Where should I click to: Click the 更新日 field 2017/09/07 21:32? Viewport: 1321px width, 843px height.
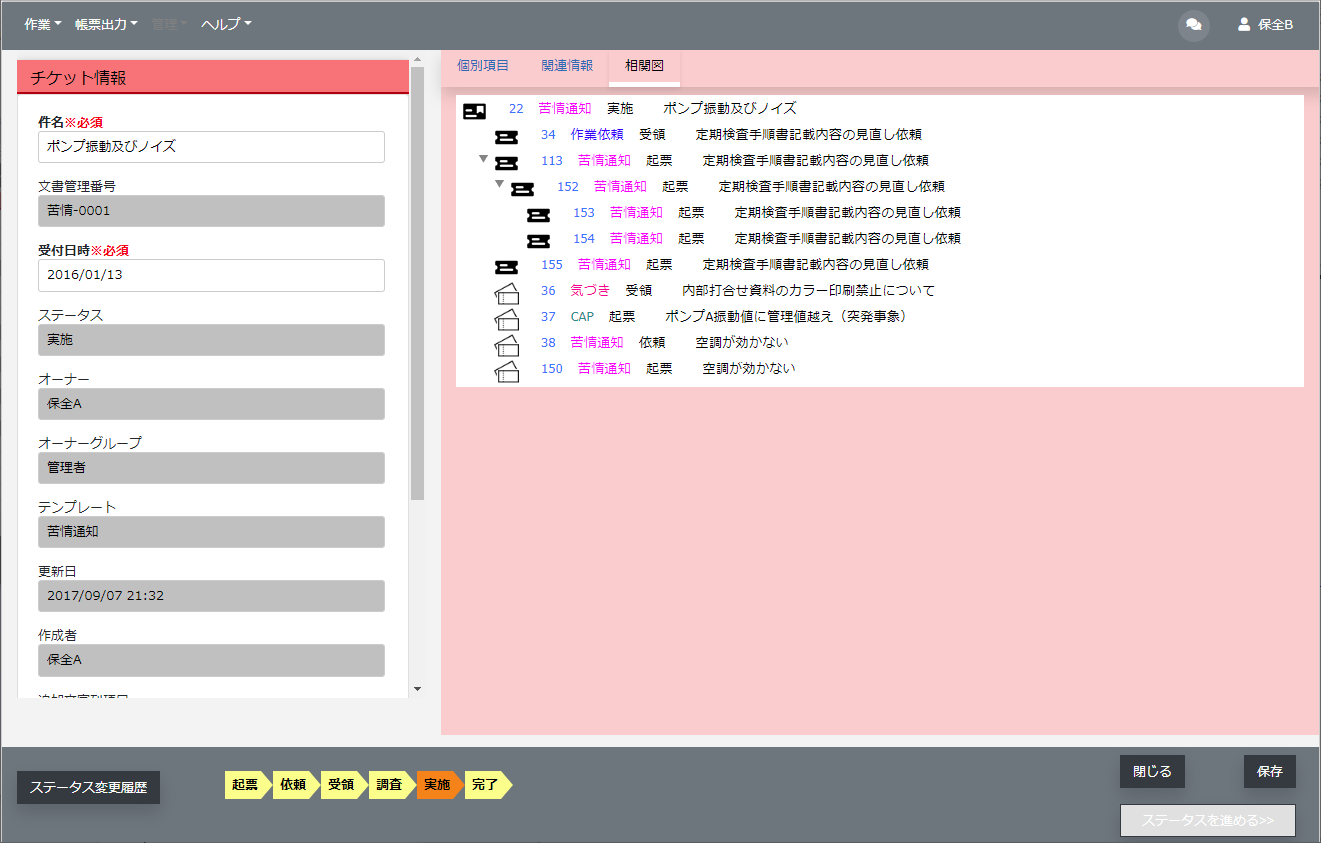point(211,595)
